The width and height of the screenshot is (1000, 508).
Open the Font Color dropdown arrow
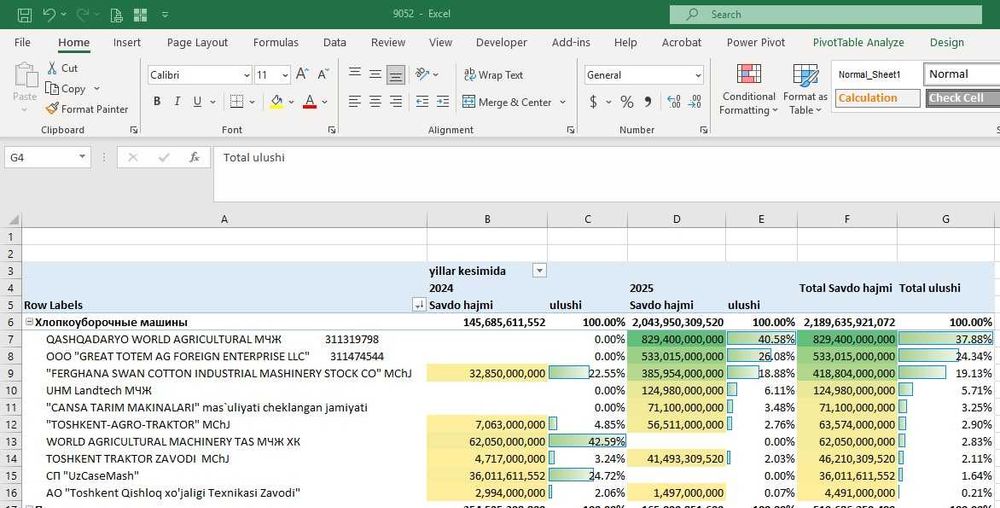325,102
